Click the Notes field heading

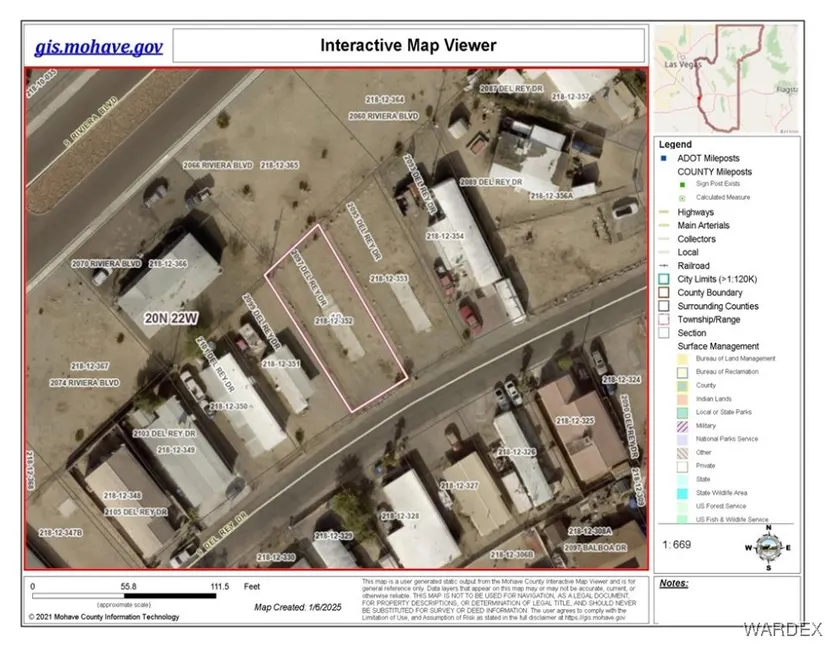tap(675, 582)
